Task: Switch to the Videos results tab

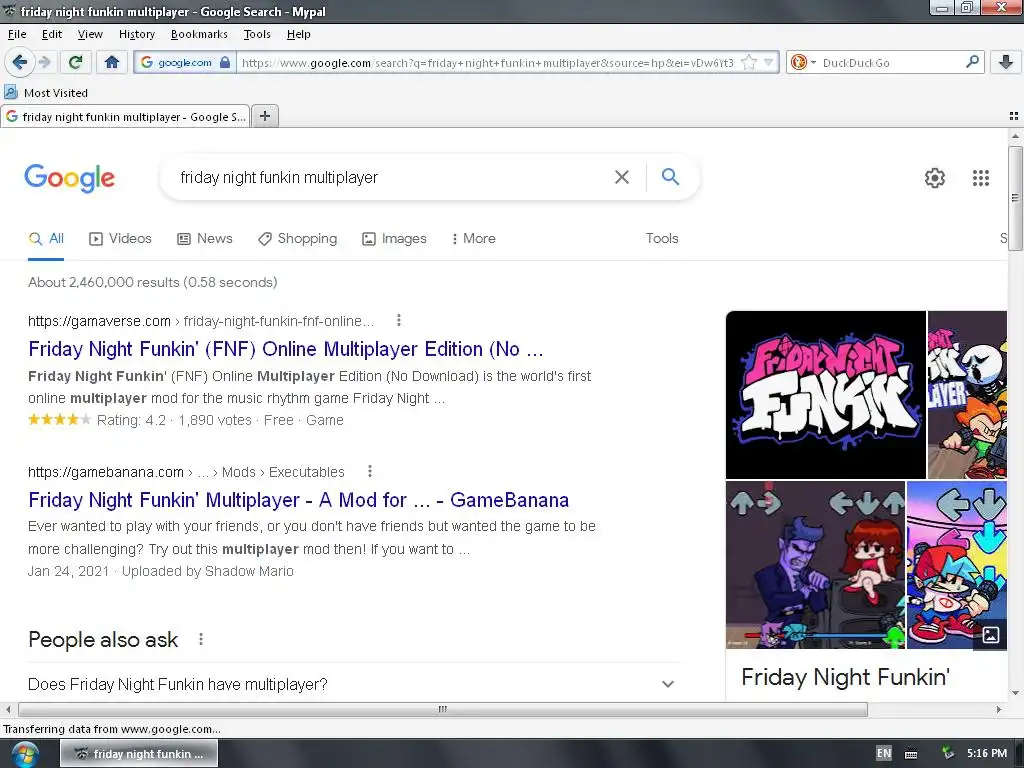Action: pos(120,238)
